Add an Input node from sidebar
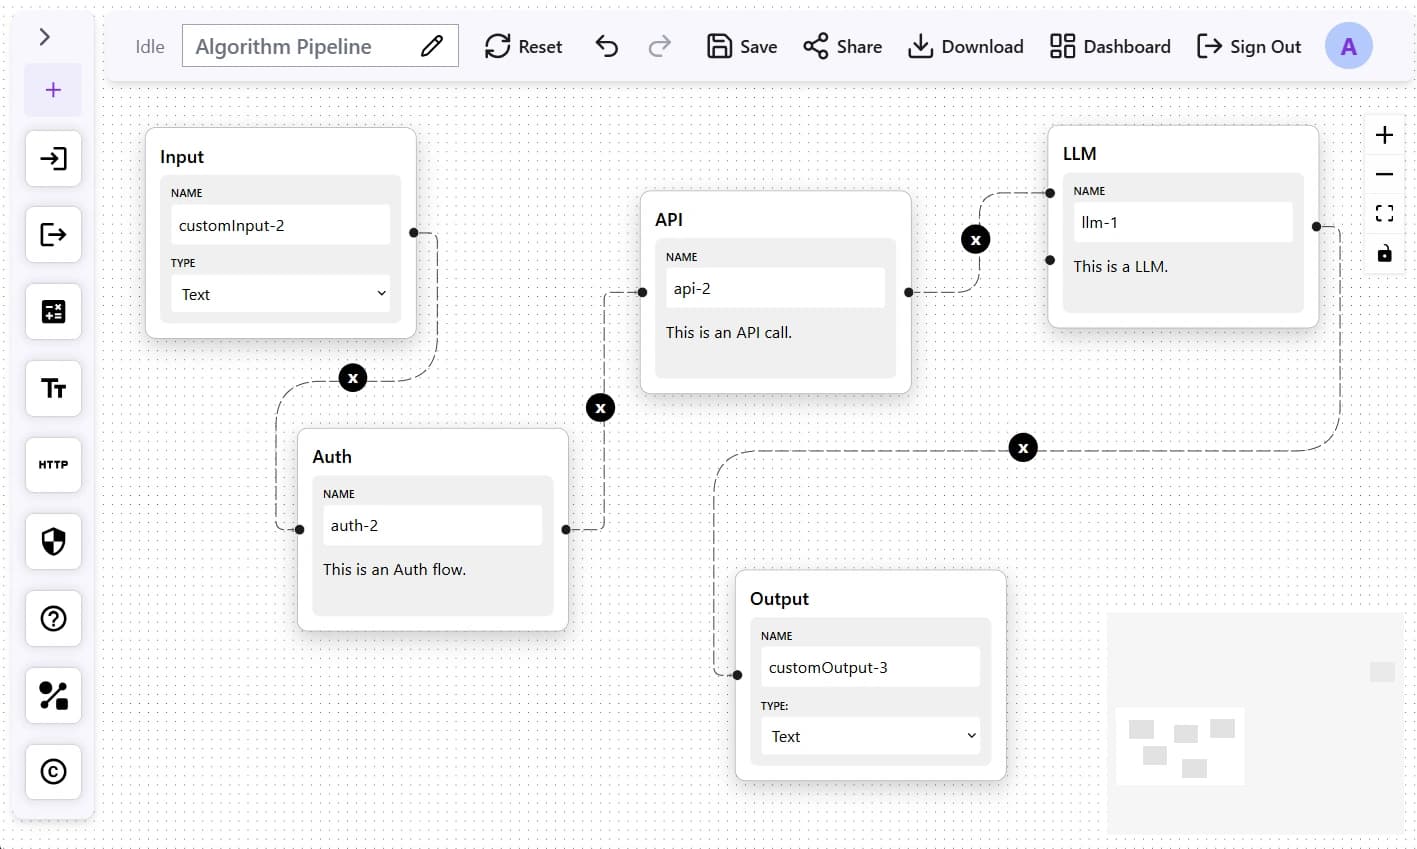The height and width of the screenshot is (849, 1417). tap(53, 158)
